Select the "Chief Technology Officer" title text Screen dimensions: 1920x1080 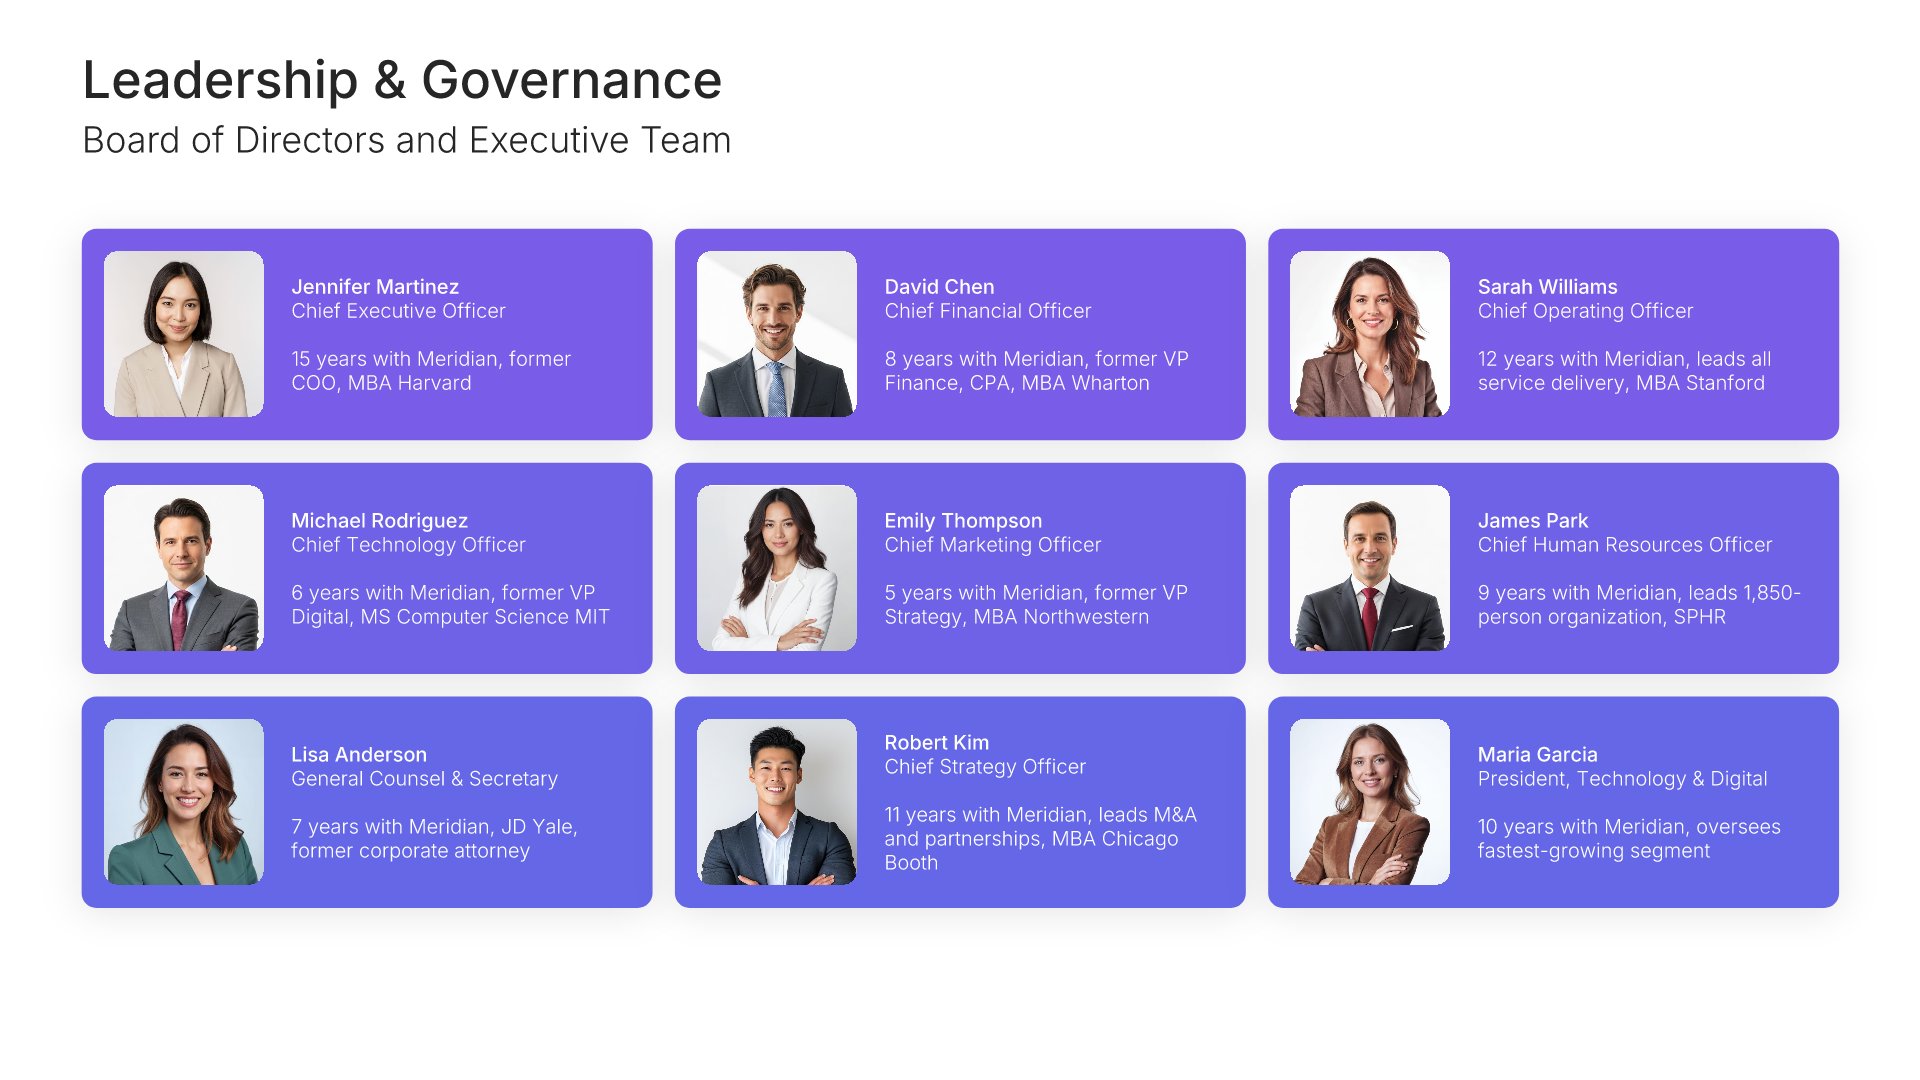[x=408, y=545]
